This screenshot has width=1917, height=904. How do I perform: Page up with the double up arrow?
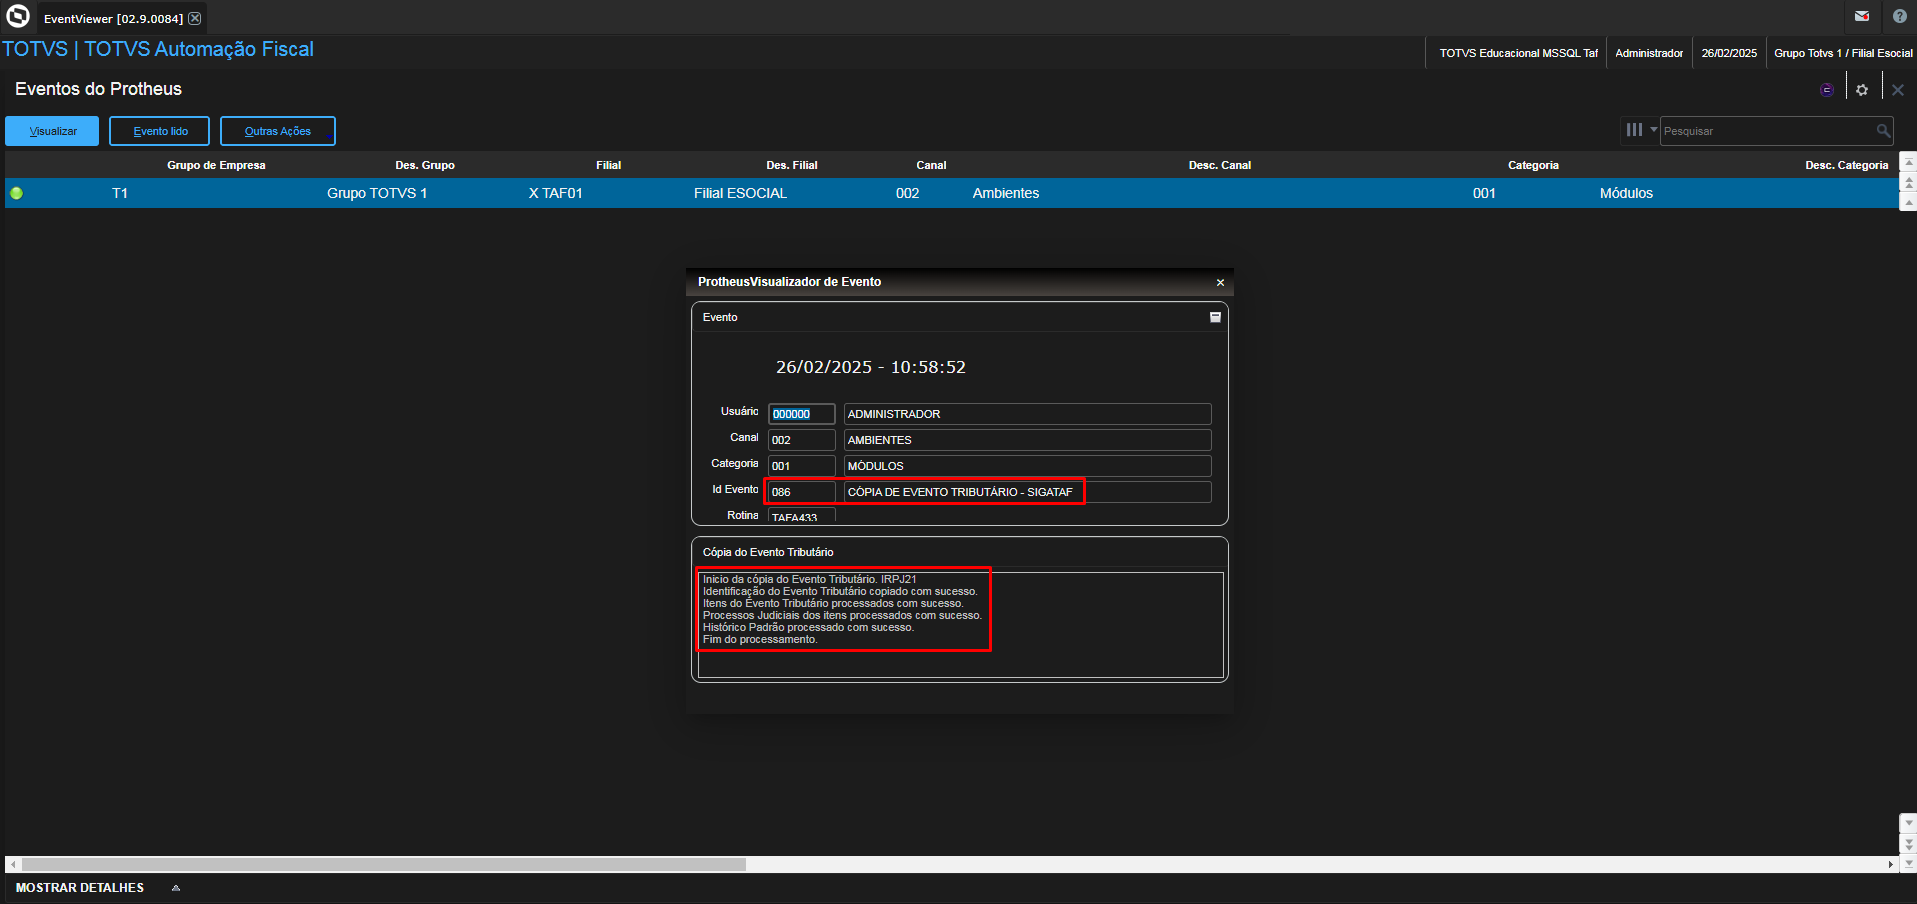pos(1908,182)
